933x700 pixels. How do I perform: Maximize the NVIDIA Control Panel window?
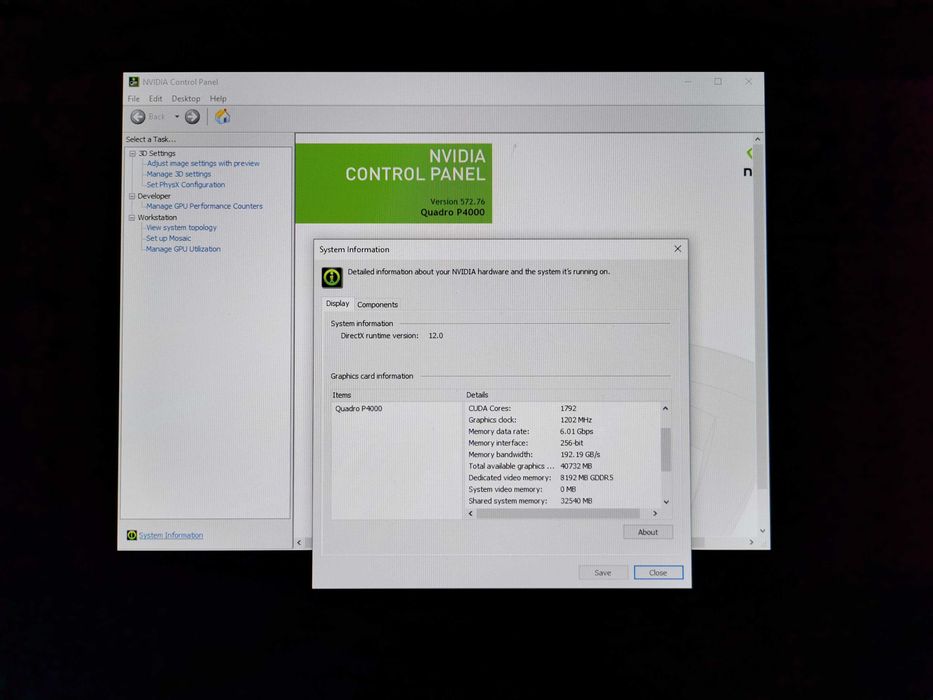(x=718, y=82)
